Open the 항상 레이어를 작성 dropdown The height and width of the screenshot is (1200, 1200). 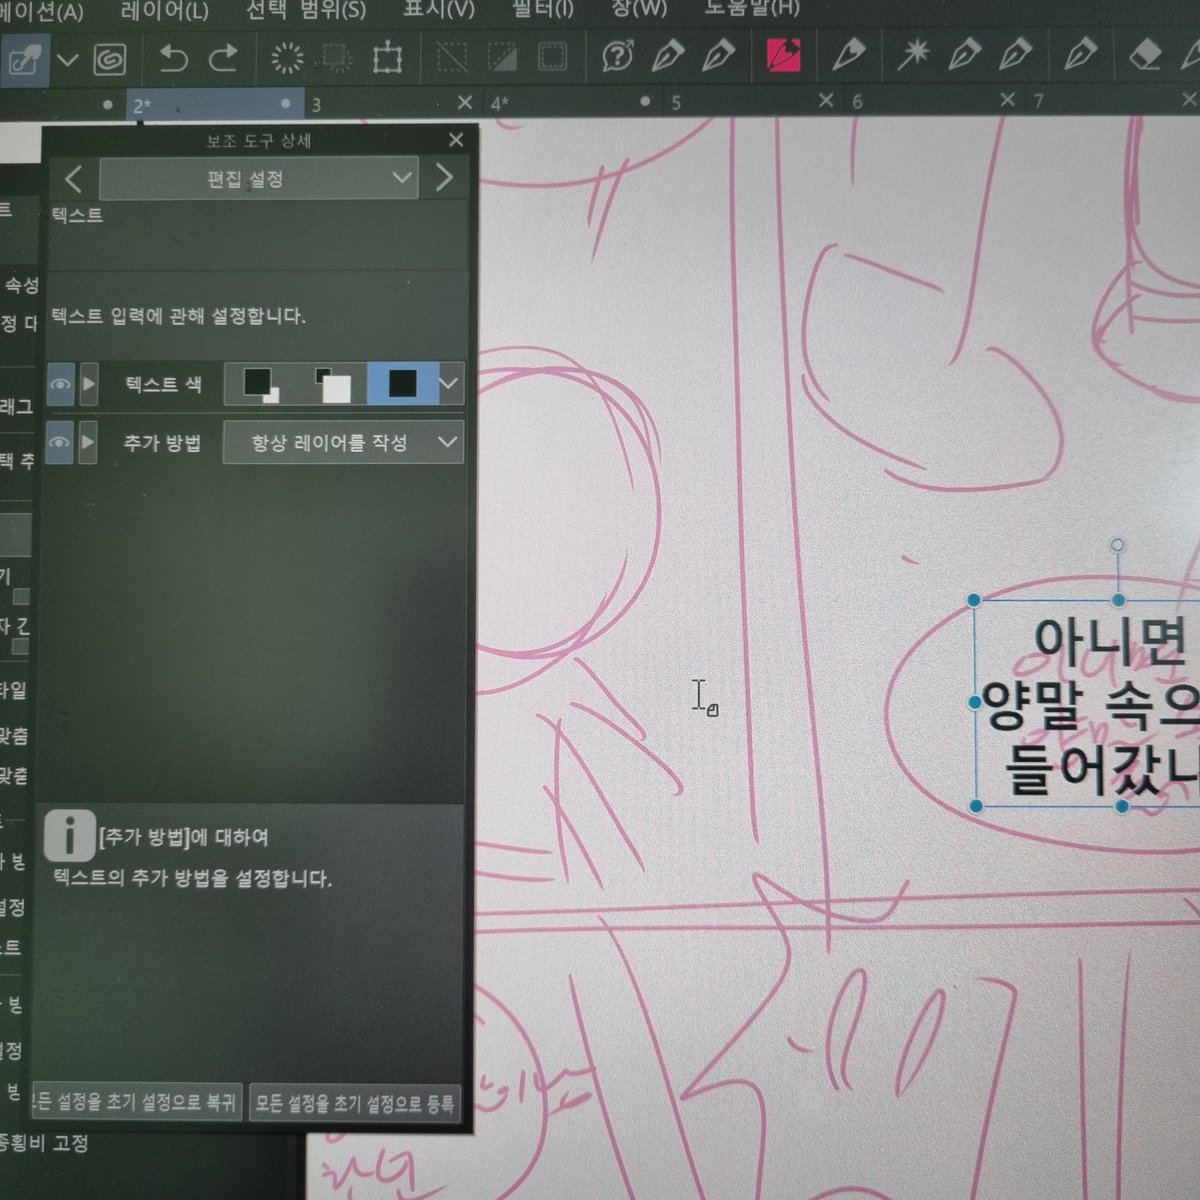click(343, 442)
